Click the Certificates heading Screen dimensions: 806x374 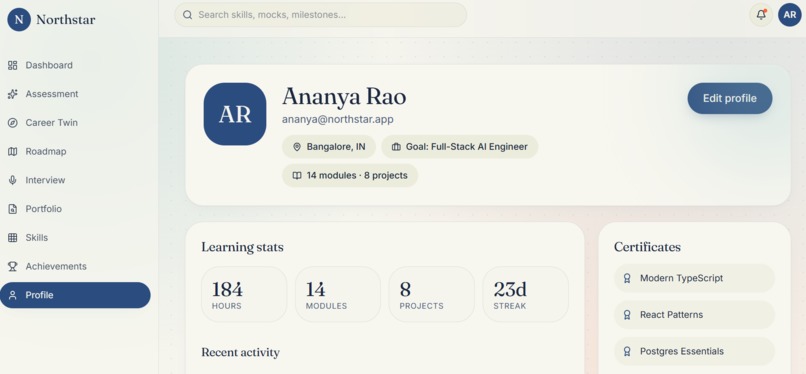647,247
